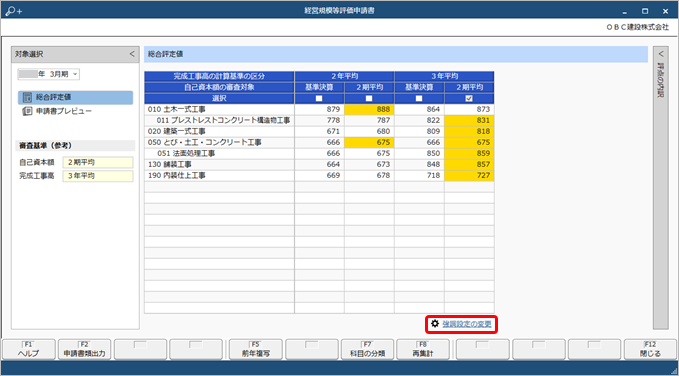
Task: Click cell value 809 in 建築一式工事 row
Action: pos(419,131)
